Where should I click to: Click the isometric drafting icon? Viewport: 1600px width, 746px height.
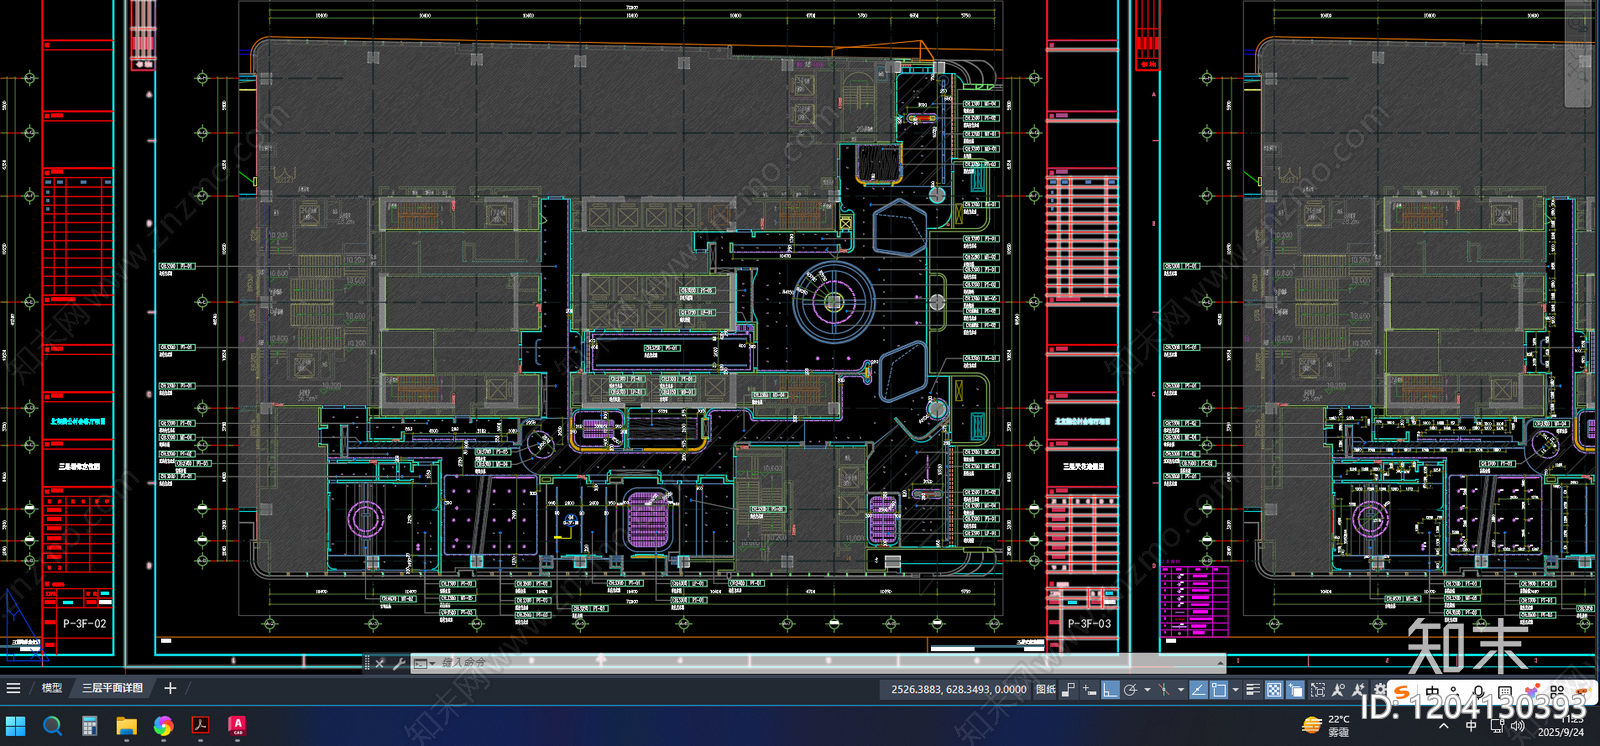pyautogui.click(x=1164, y=689)
